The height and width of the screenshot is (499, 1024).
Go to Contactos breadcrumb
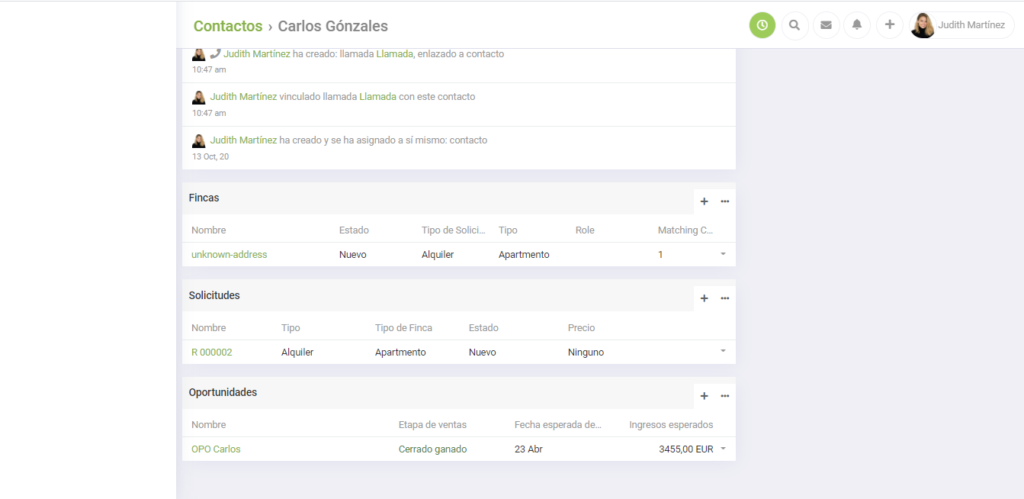click(x=228, y=26)
